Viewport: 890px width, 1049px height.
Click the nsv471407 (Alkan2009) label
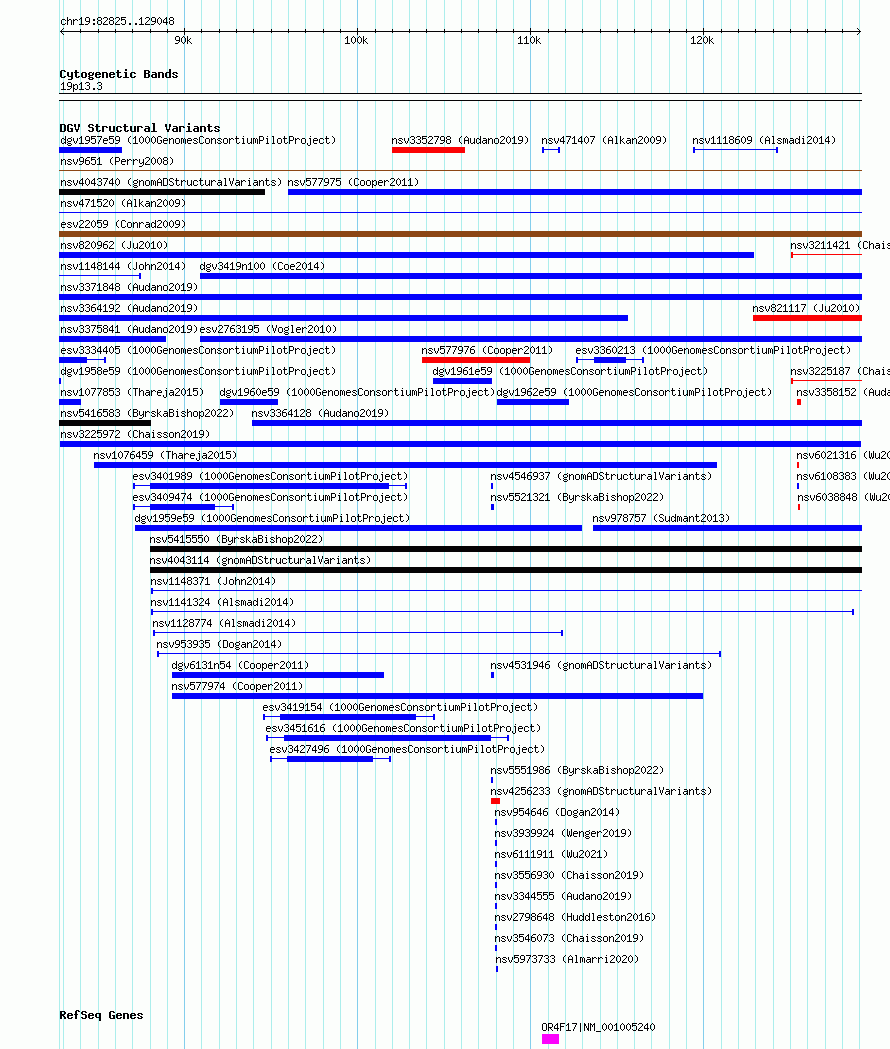click(604, 140)
